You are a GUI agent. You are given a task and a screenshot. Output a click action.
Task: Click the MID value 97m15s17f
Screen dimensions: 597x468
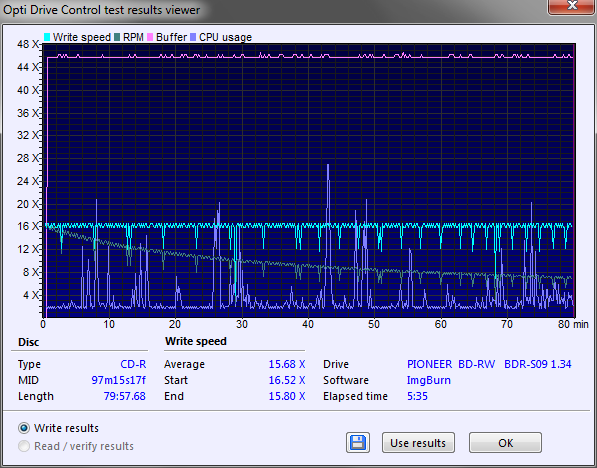click(118, 380)
